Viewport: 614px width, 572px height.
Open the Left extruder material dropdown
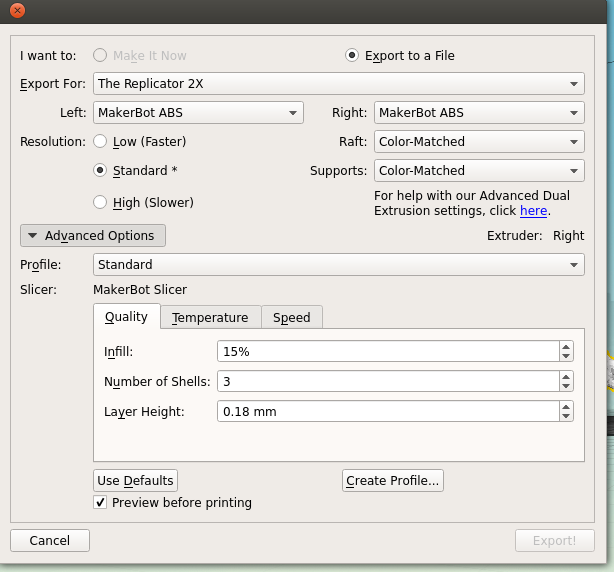198,113
